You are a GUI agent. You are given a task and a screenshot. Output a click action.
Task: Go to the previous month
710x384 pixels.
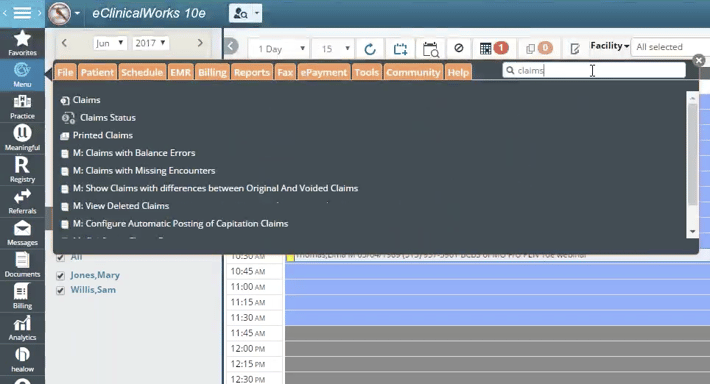click(x=64, y=43)
